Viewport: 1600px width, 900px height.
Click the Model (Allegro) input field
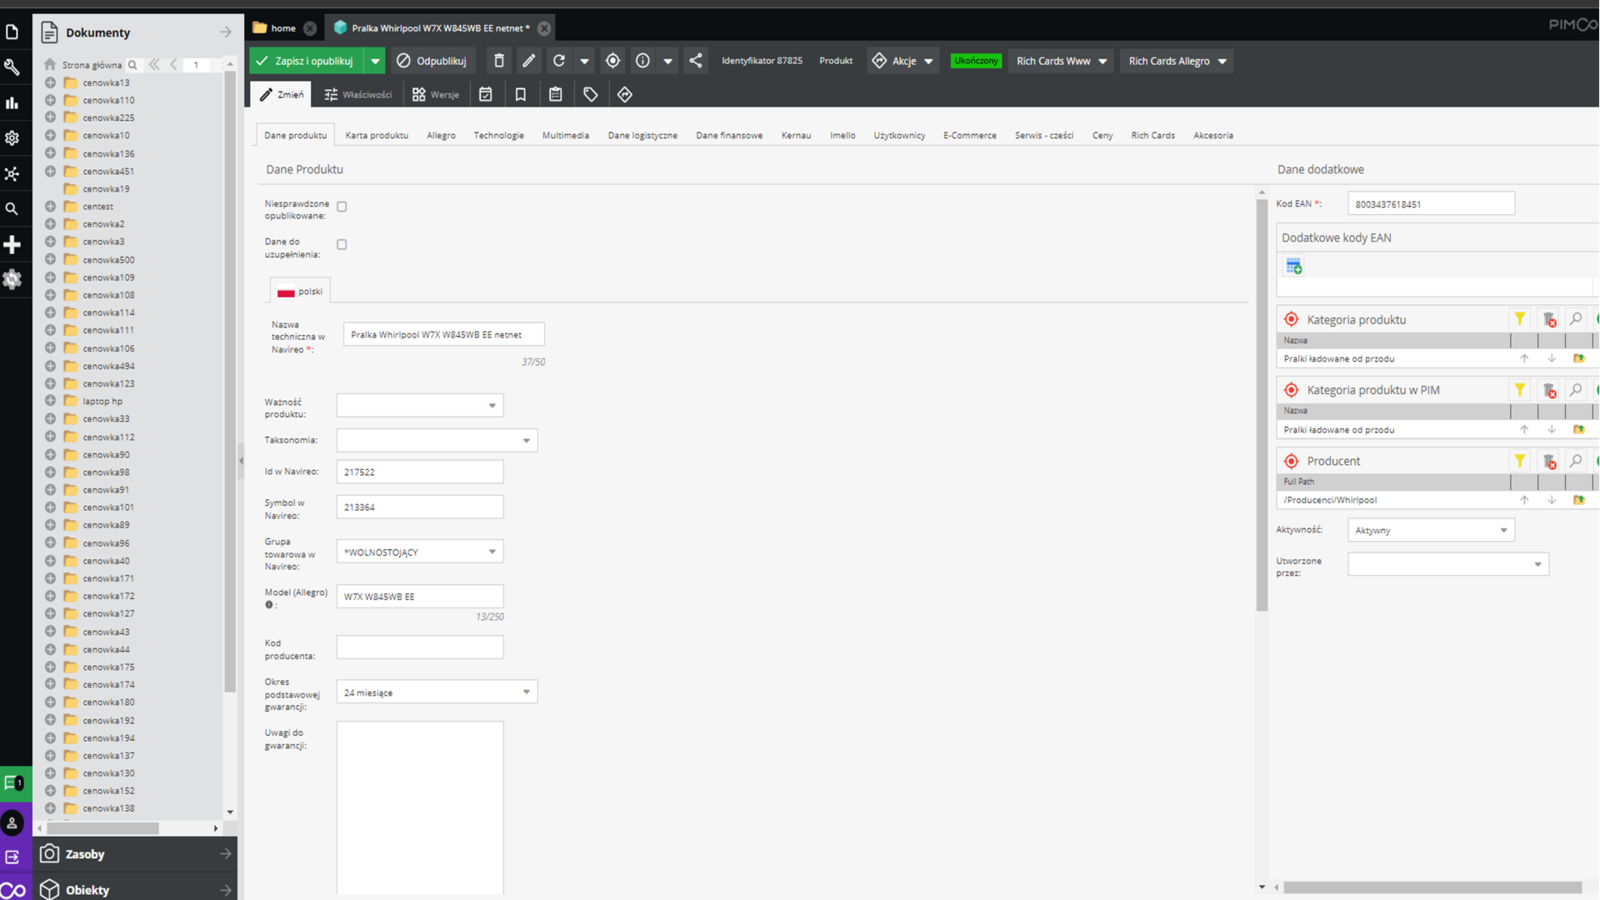420,596
